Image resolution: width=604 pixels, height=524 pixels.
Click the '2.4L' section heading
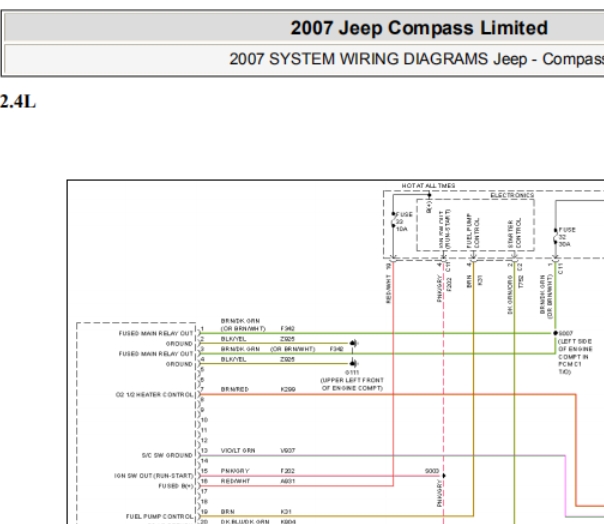pos(18,102)
